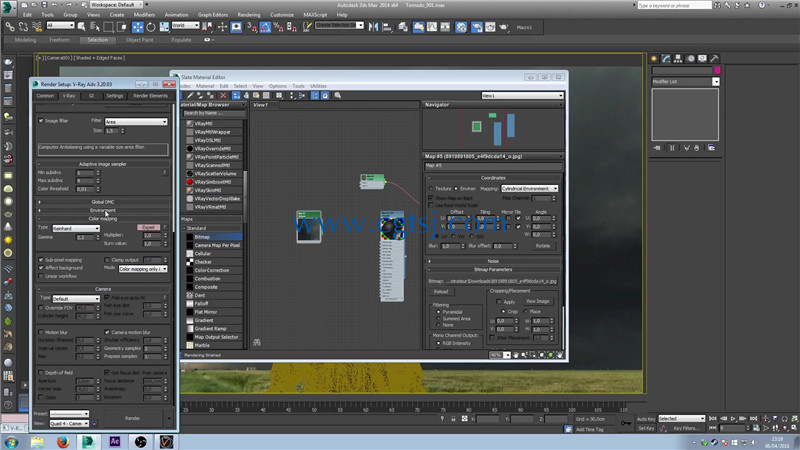Image resolution: width=800 pixels, height=450 pixels.
Task: Click the magenta object color swatch
Action: tap(717, 70)
